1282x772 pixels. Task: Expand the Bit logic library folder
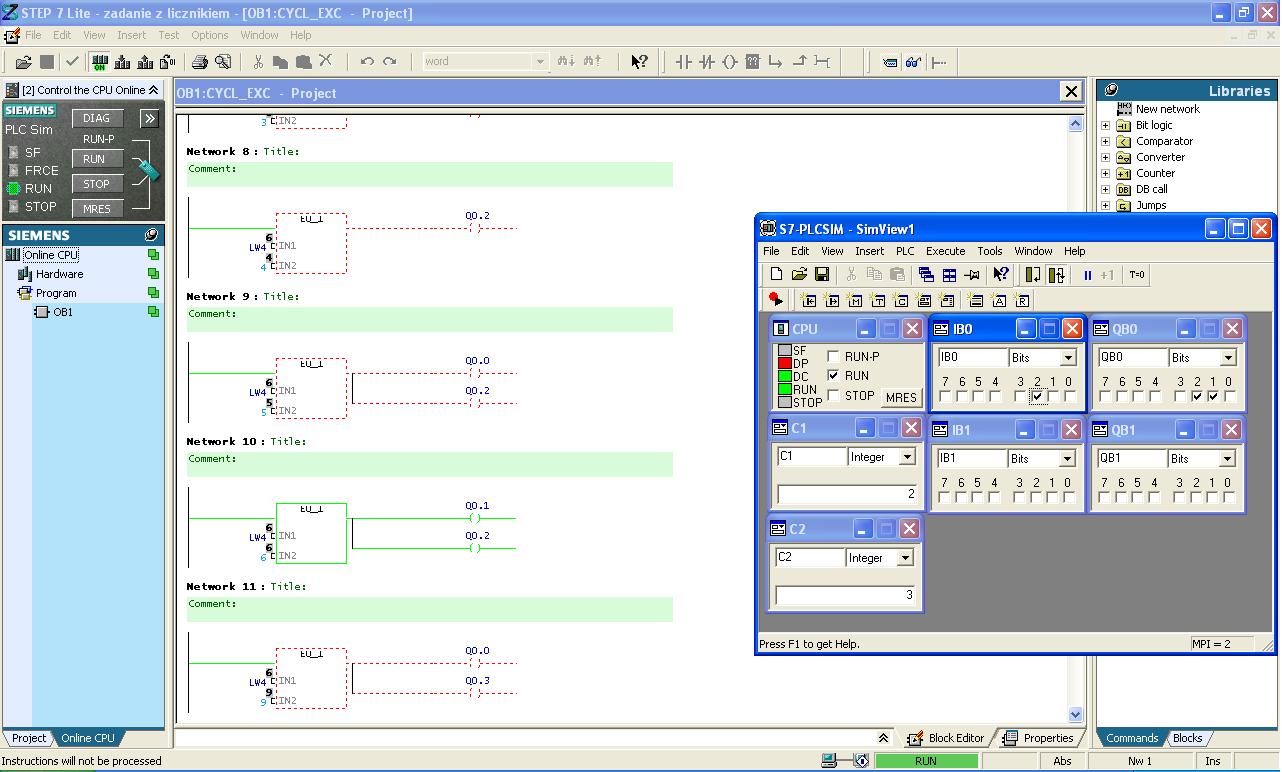tap(1105, 125)
